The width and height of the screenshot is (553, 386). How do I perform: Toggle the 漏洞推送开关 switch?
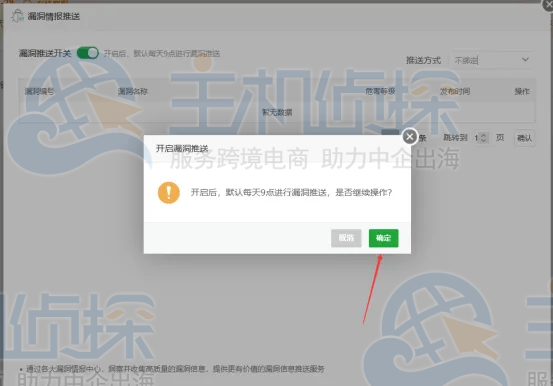point(88,53)
